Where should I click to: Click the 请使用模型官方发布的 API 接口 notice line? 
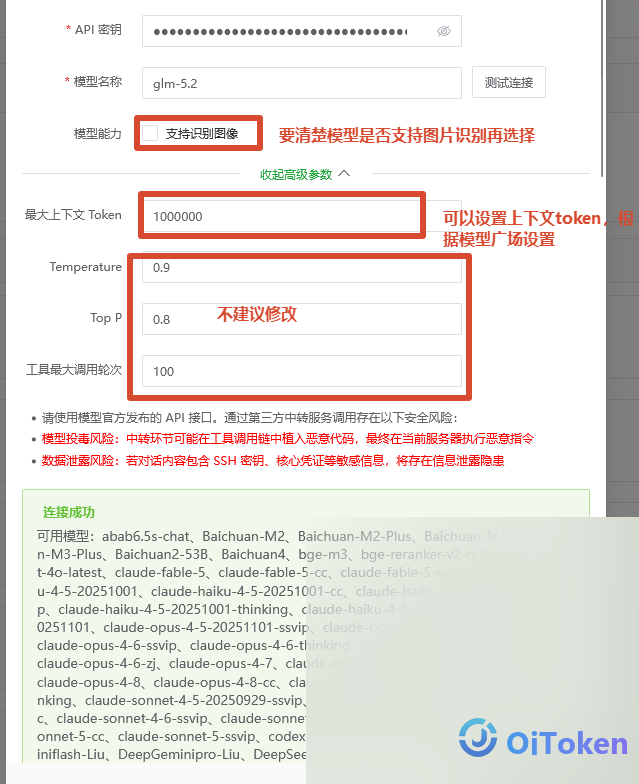250,418
